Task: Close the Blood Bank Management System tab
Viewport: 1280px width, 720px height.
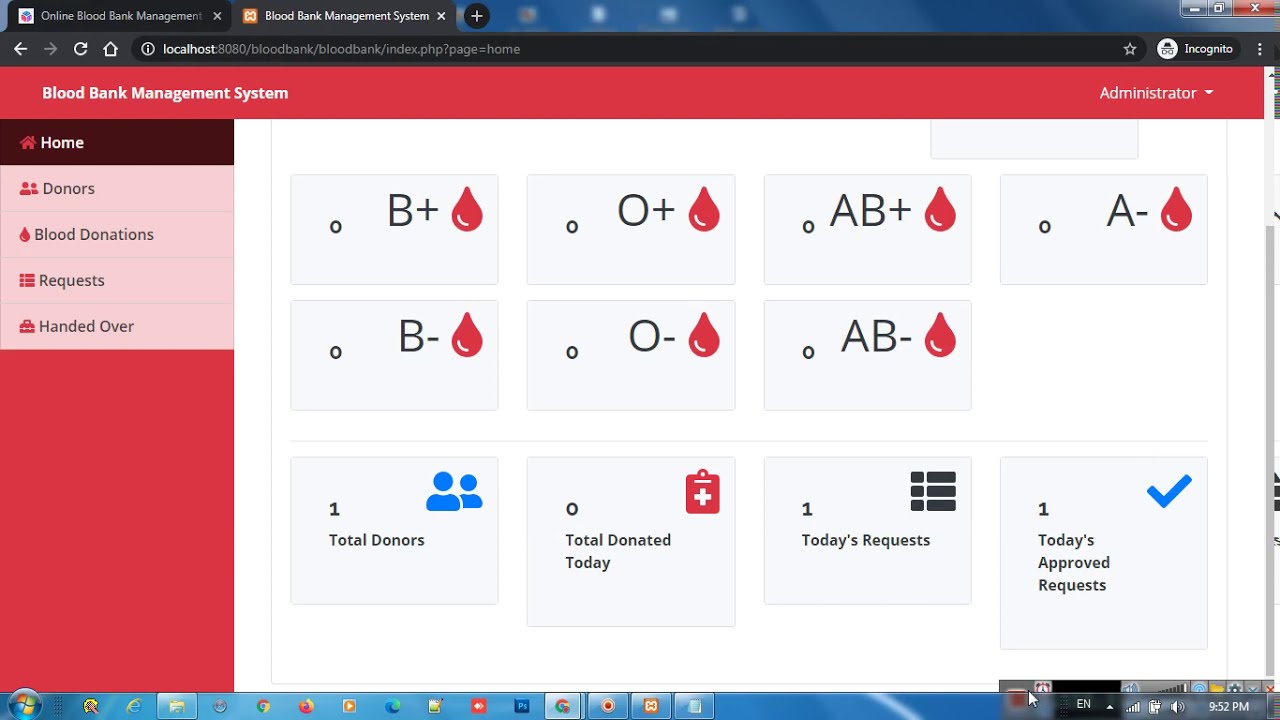Action: [x=441, y=16]
